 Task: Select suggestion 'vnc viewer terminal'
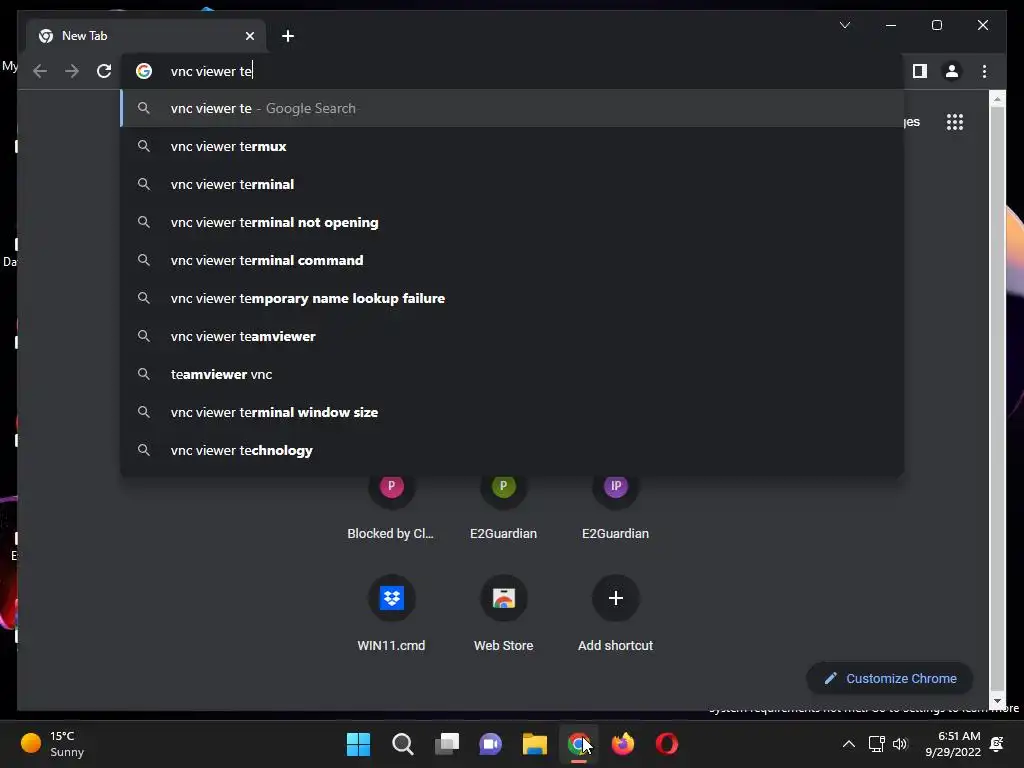click(x=513, y=184)
